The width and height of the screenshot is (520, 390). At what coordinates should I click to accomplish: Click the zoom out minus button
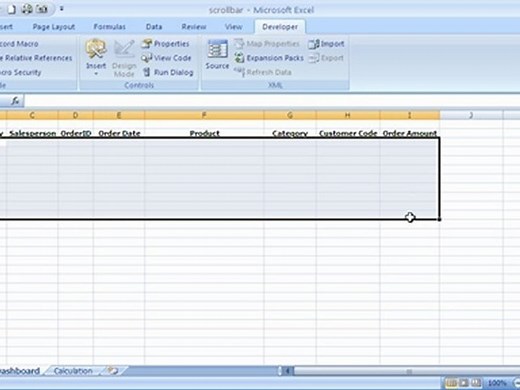(517, 383)
